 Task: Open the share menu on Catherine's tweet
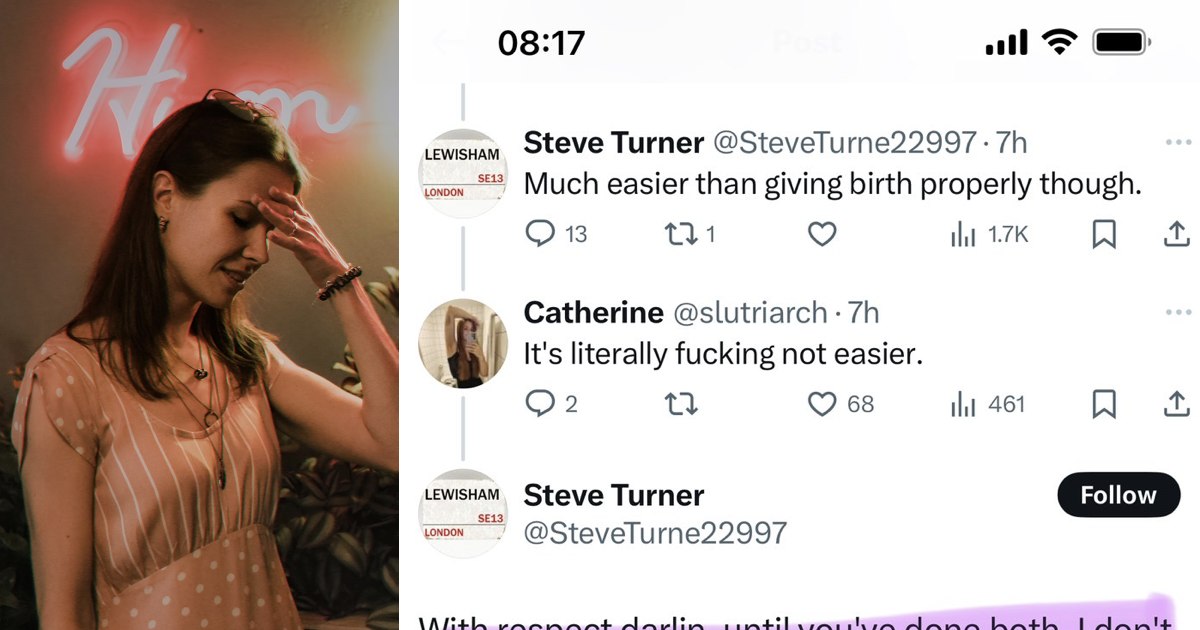click(1177, 404)
